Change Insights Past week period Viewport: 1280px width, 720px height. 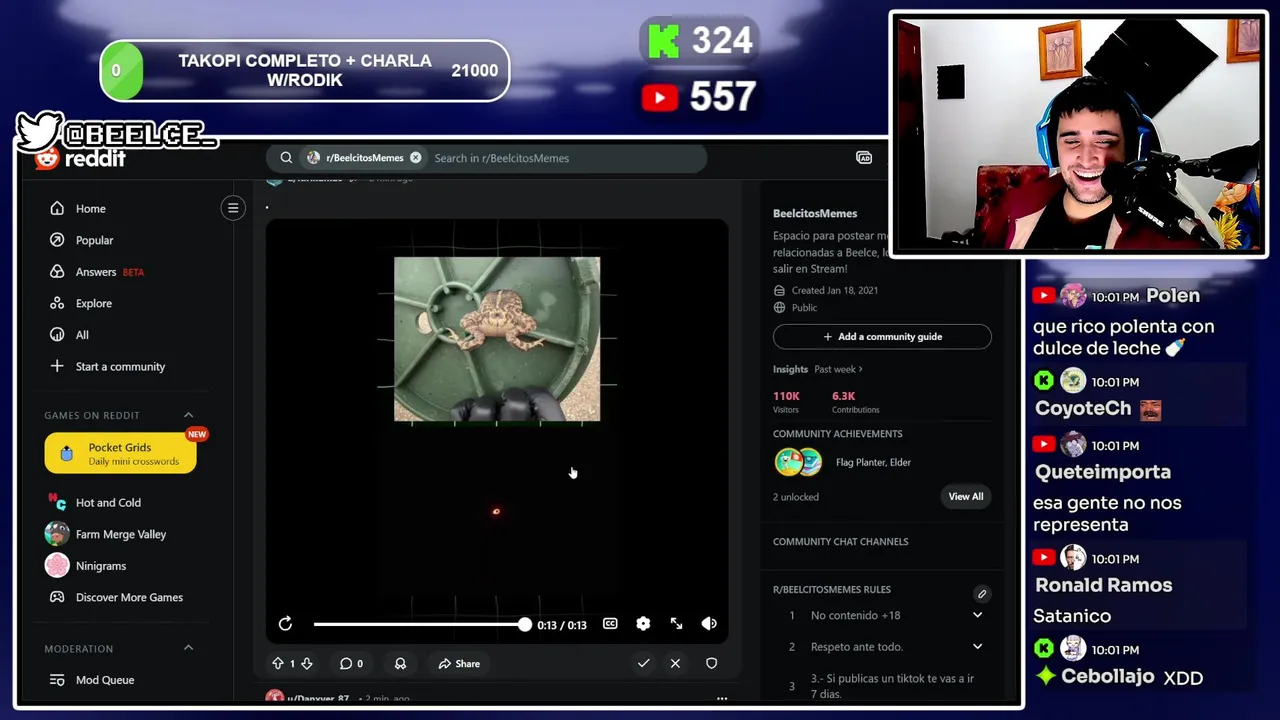coord(838,369)
